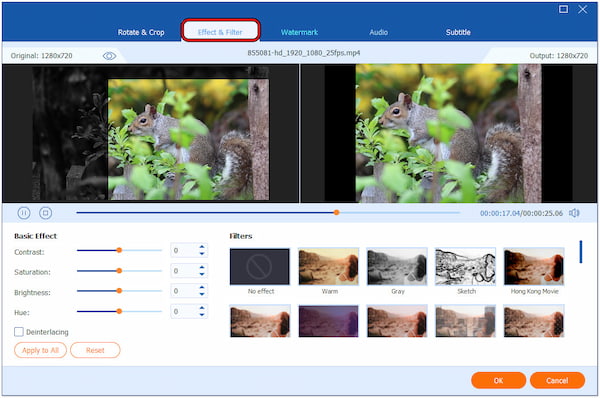The width and height of the screenshot is (600, 398).
Task: Click the Original: 1280x720 label
Action: (x=41, y=55)
